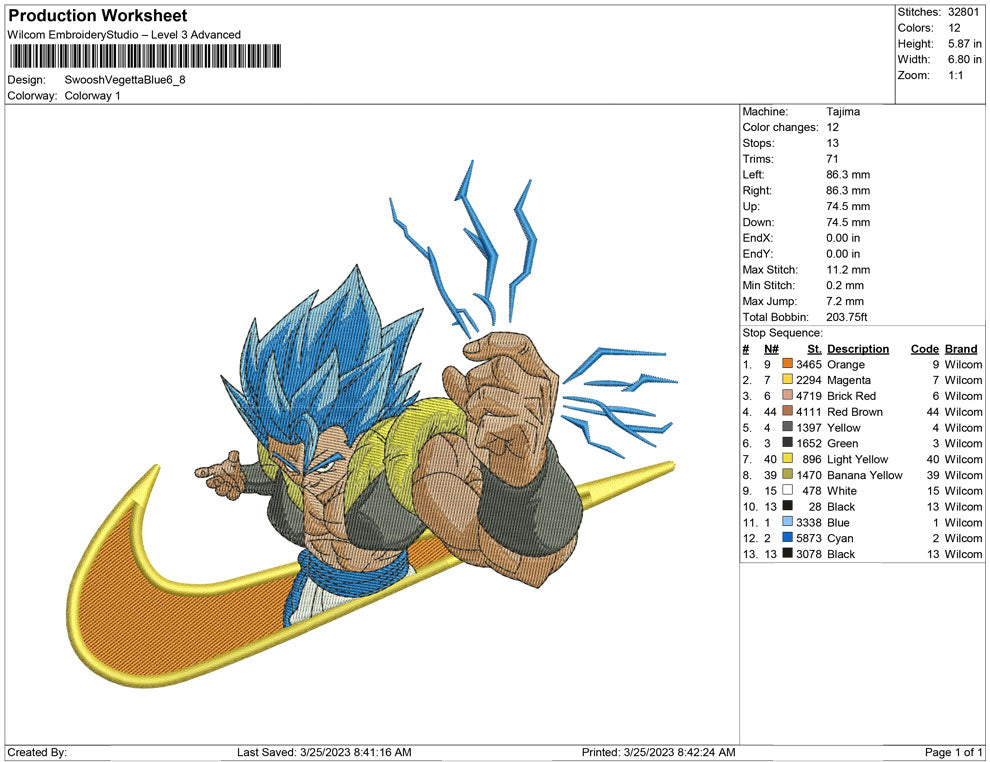Click the Last Saved timestamp in footer
Screen dimensions: 990x762
coord(324,752)
